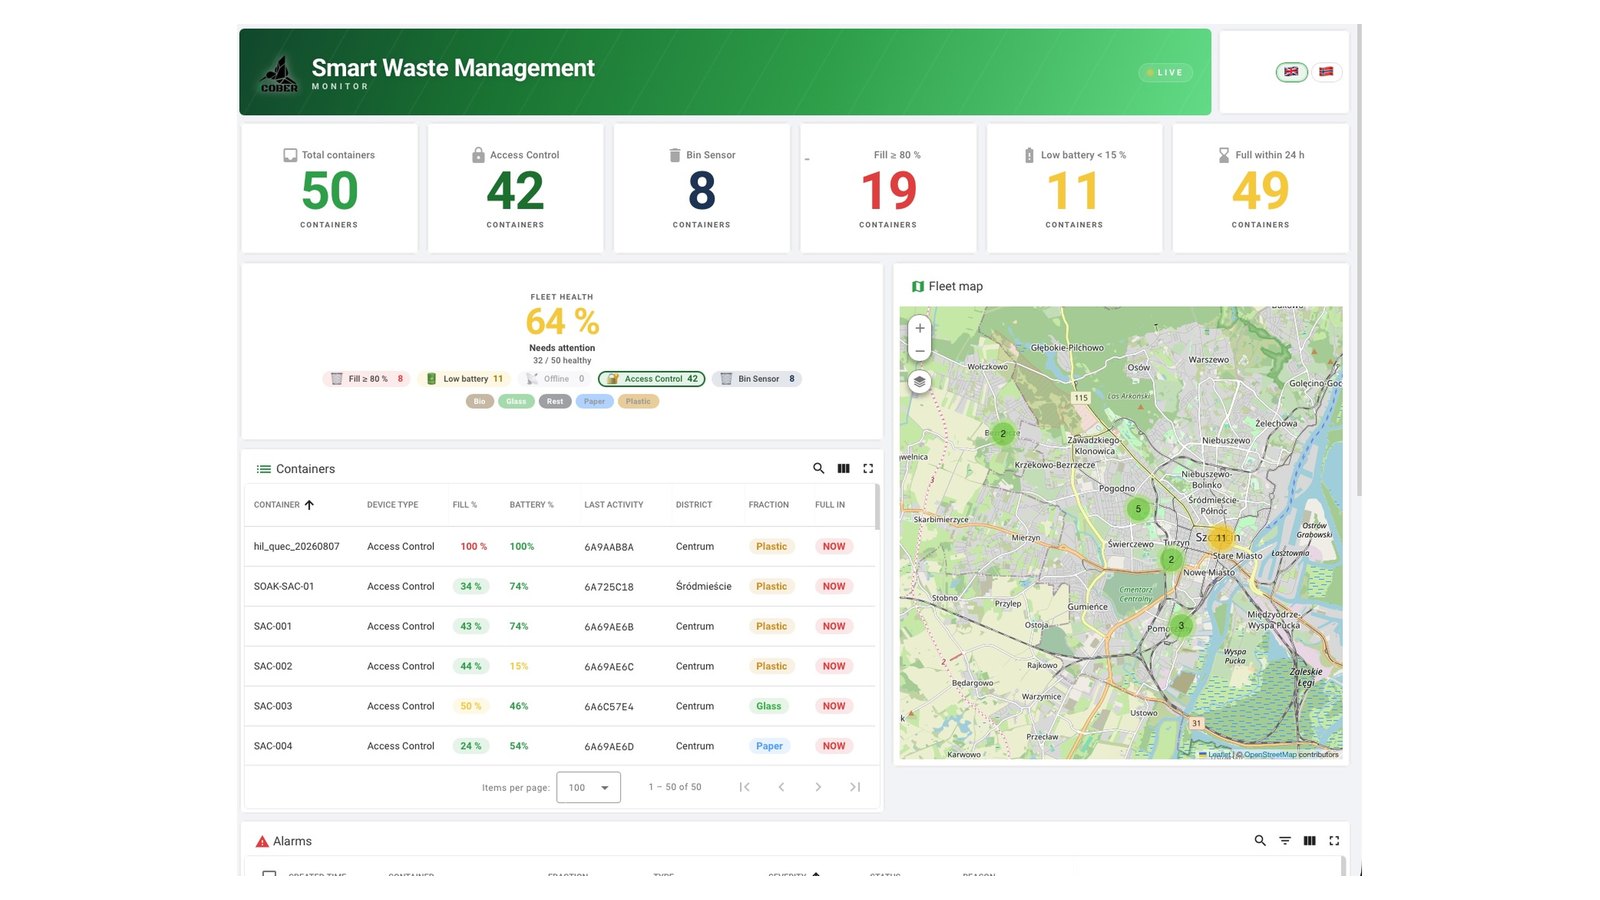Go to next page of containers
Image resolution: width=1600 pixels, height=900 pixels.
[x=818, y=787]
